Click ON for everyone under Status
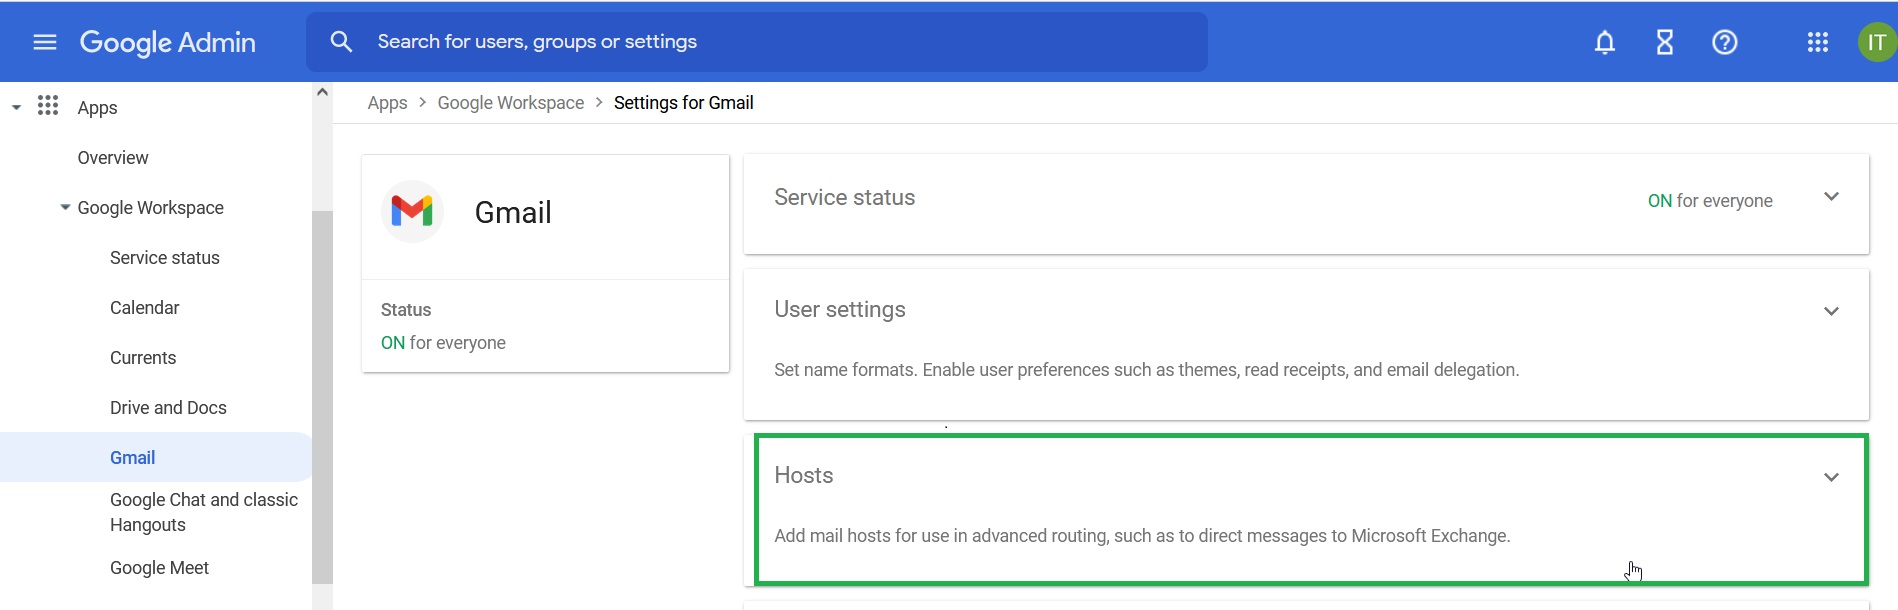Image resolution: width=1898 pixels, height=610 pixels. (443, 343)
